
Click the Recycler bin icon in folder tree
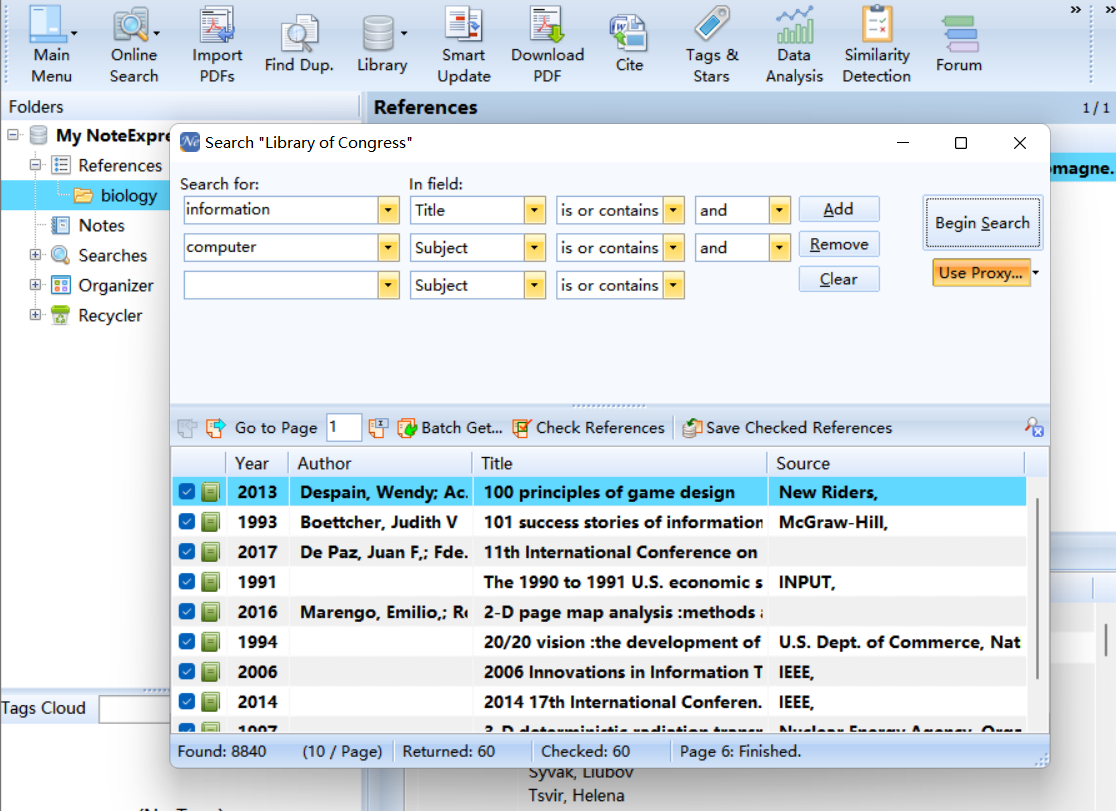[60, 315]
